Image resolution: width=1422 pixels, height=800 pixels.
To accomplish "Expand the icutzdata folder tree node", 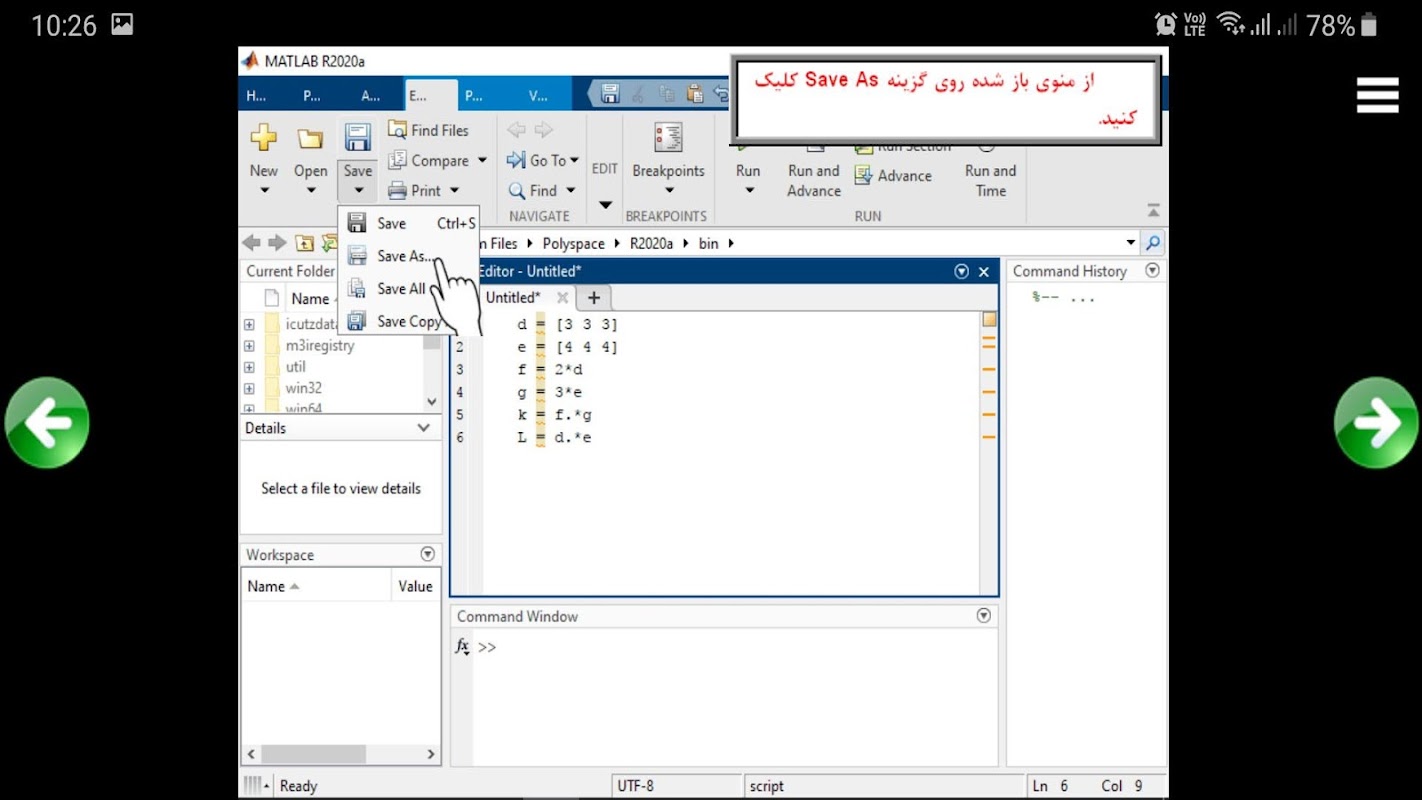I will (249, 324).
